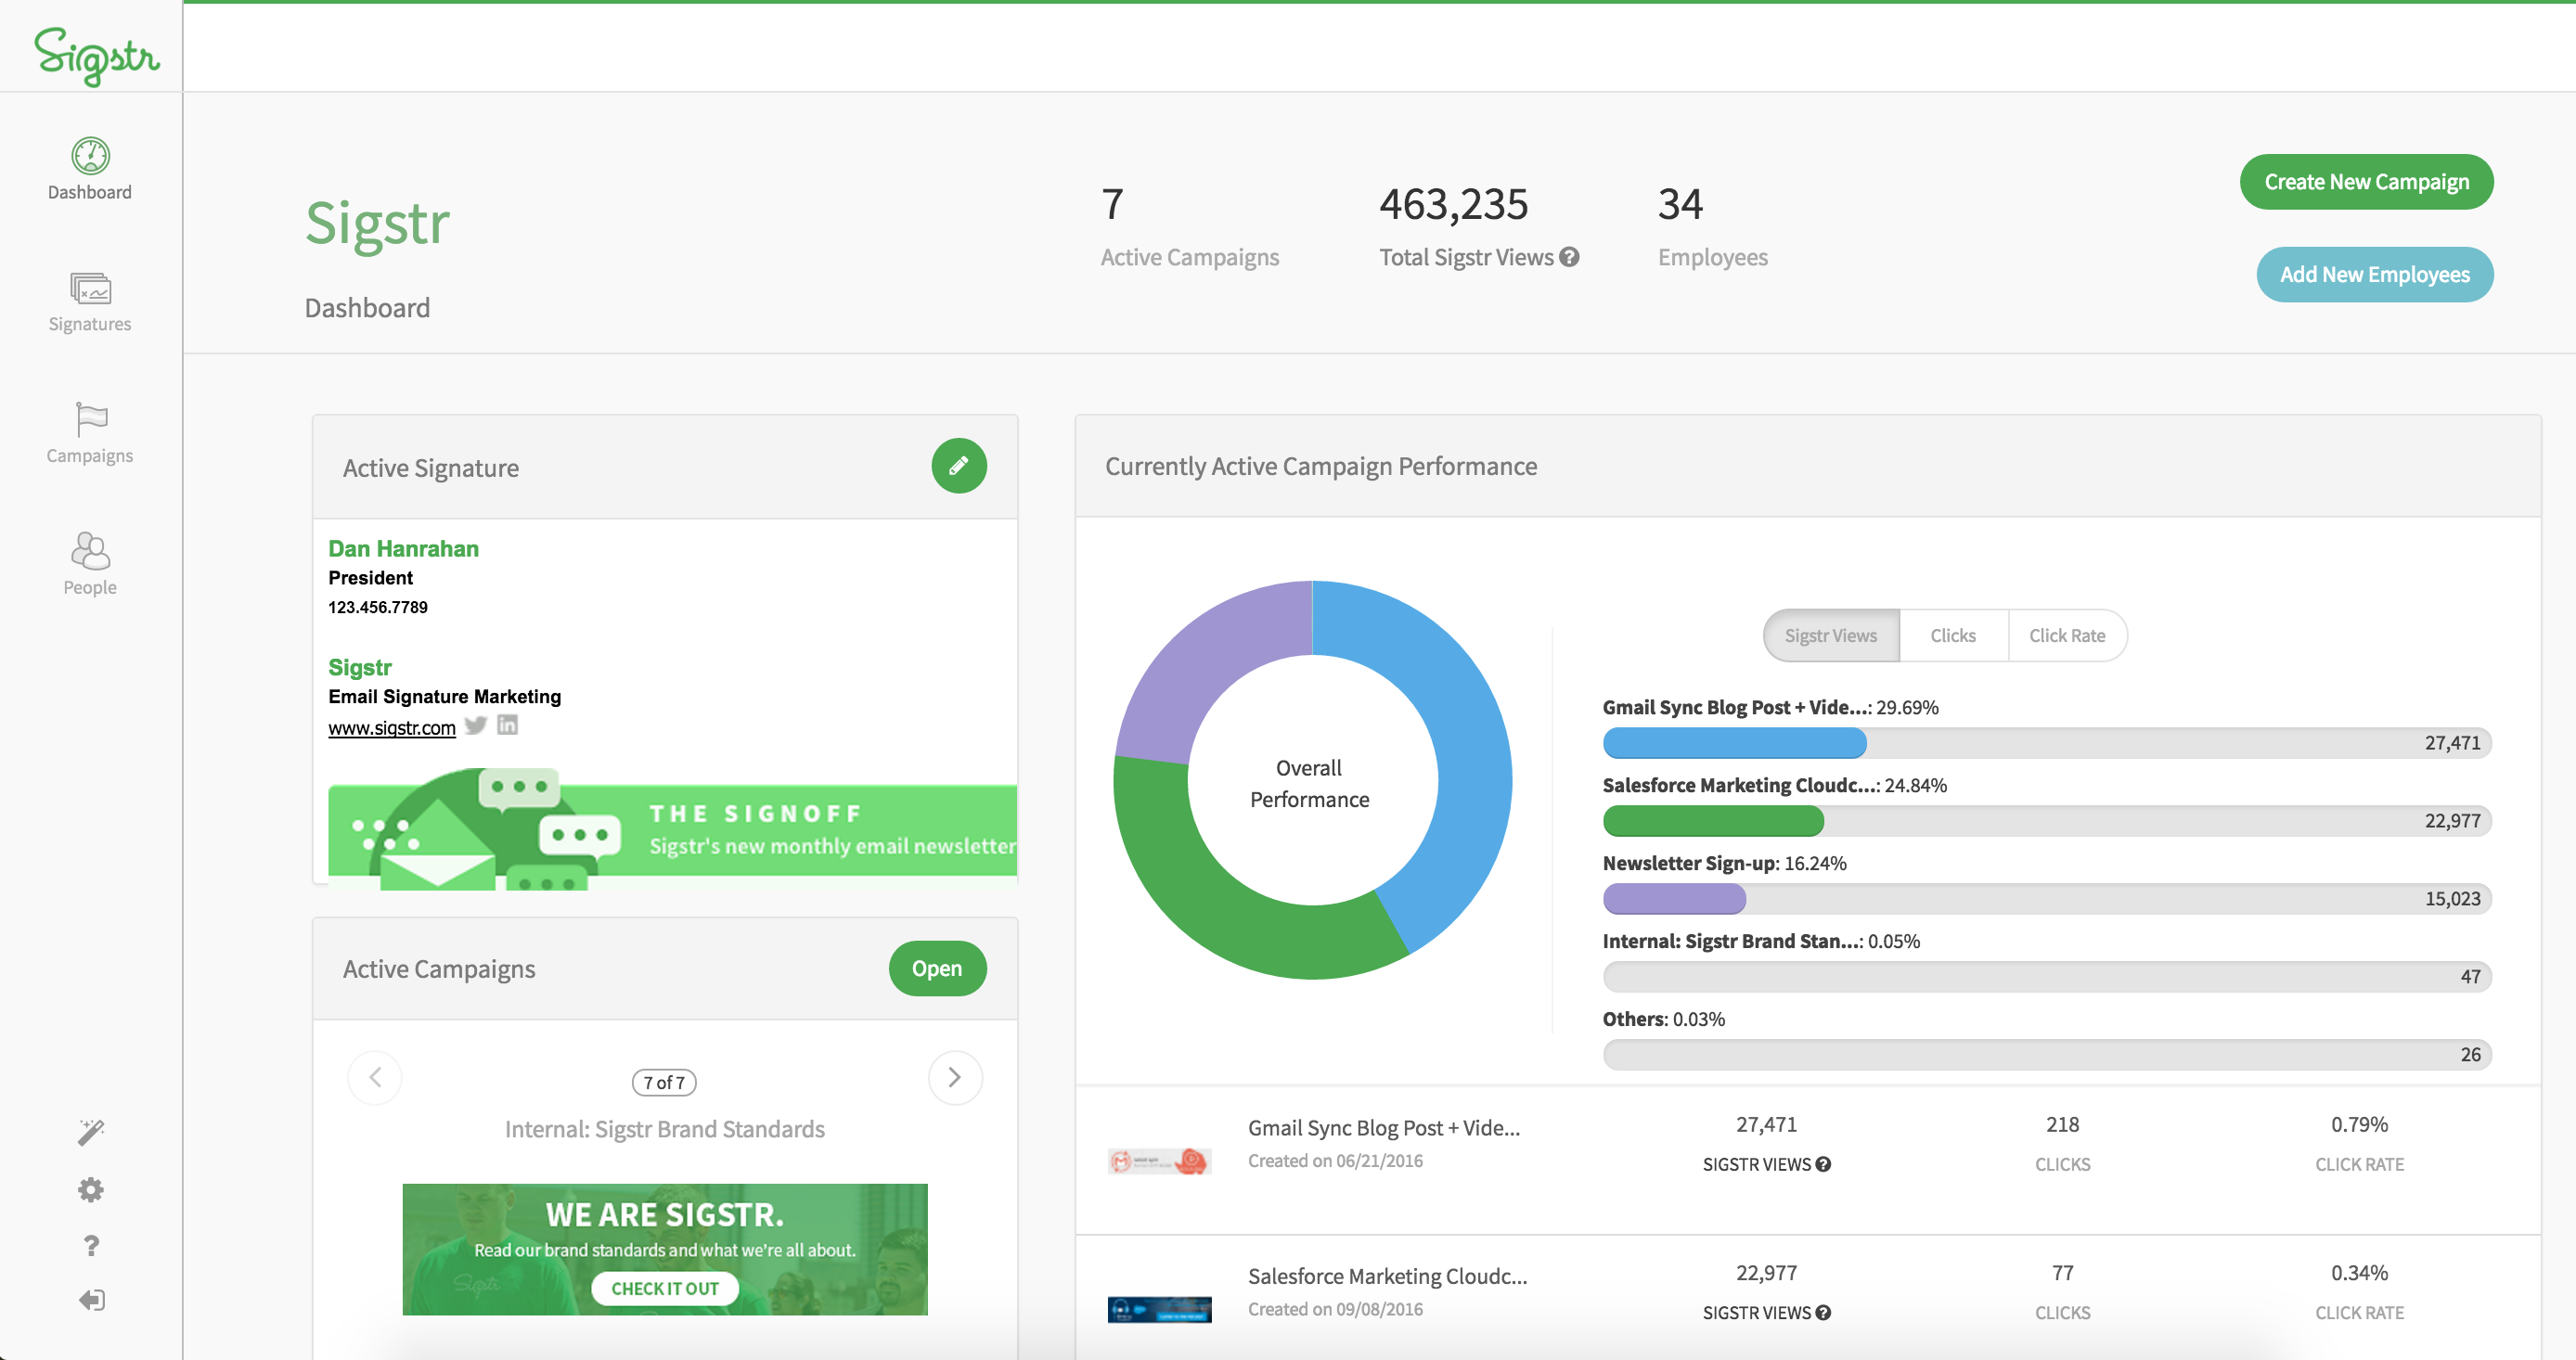This screenshot has width=2576, height=1360.
Task: Switch chart to Sigstr Views
Action: (x=1830, y=636)
